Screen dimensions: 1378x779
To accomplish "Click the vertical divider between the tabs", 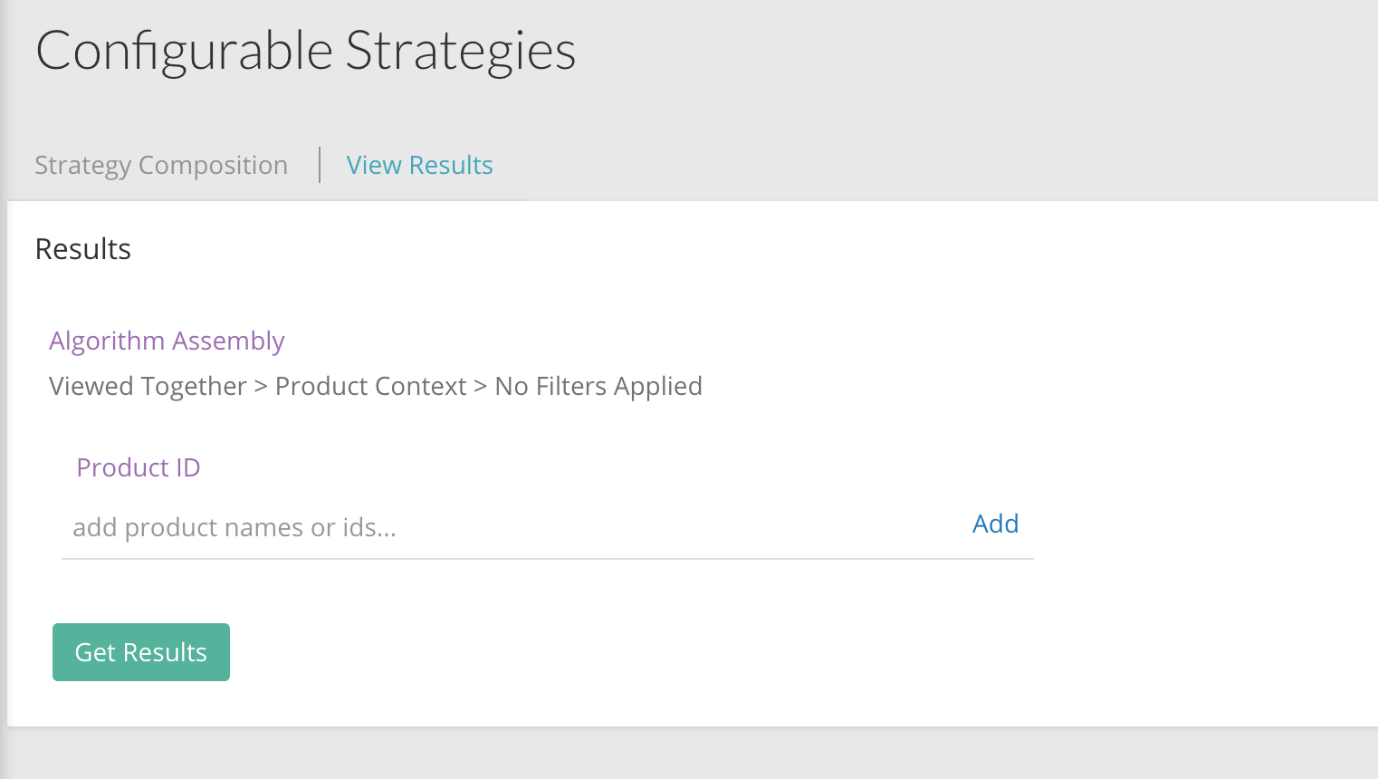I will [320, 165].
